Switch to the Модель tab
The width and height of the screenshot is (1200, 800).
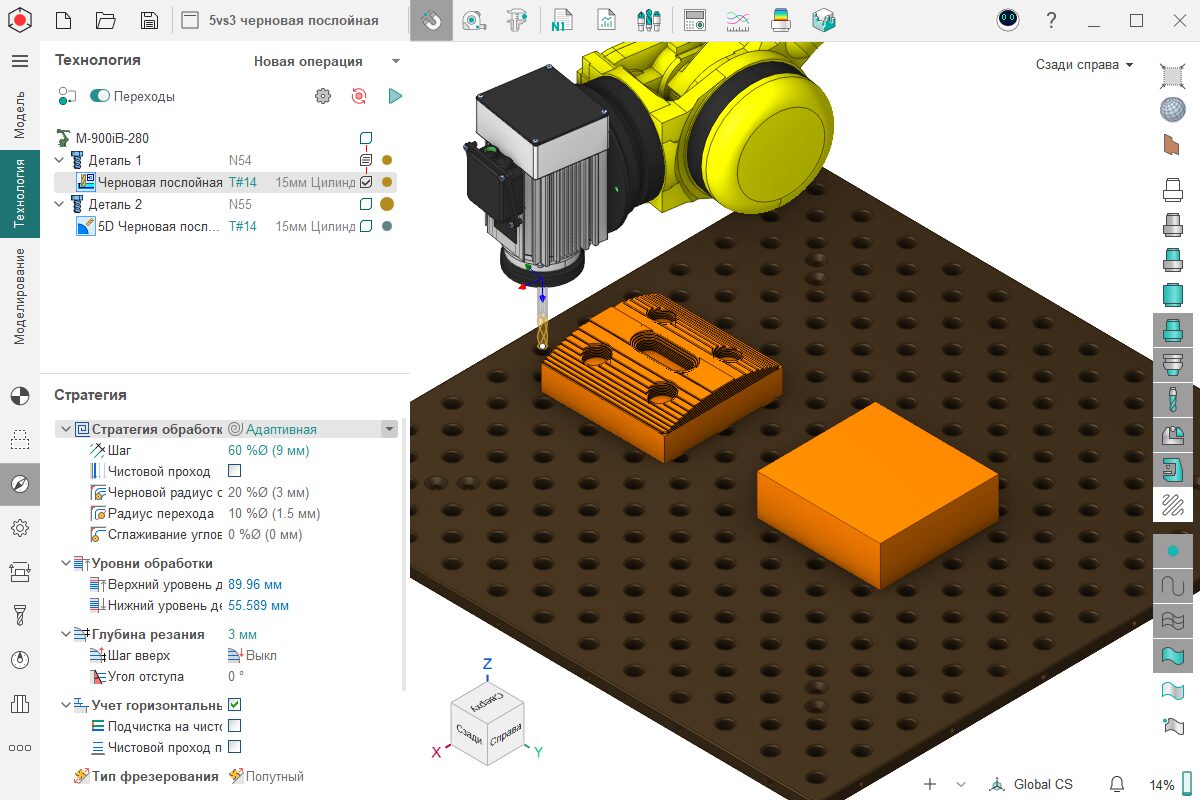click(x=19, y=114)
